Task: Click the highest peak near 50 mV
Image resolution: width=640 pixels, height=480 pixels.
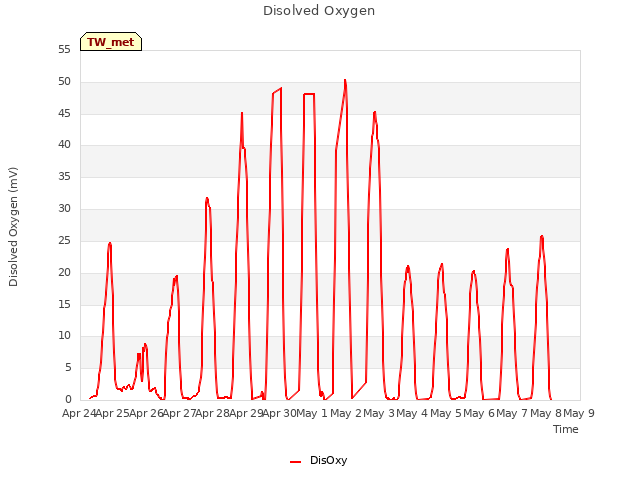Action: coord(345,80)
